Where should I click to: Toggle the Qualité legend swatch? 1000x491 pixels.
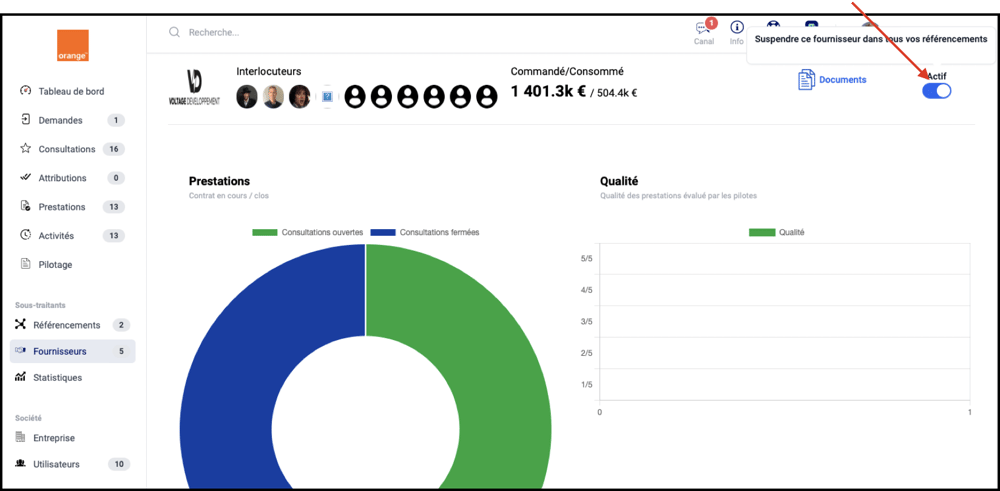click(x=761, y=233)
